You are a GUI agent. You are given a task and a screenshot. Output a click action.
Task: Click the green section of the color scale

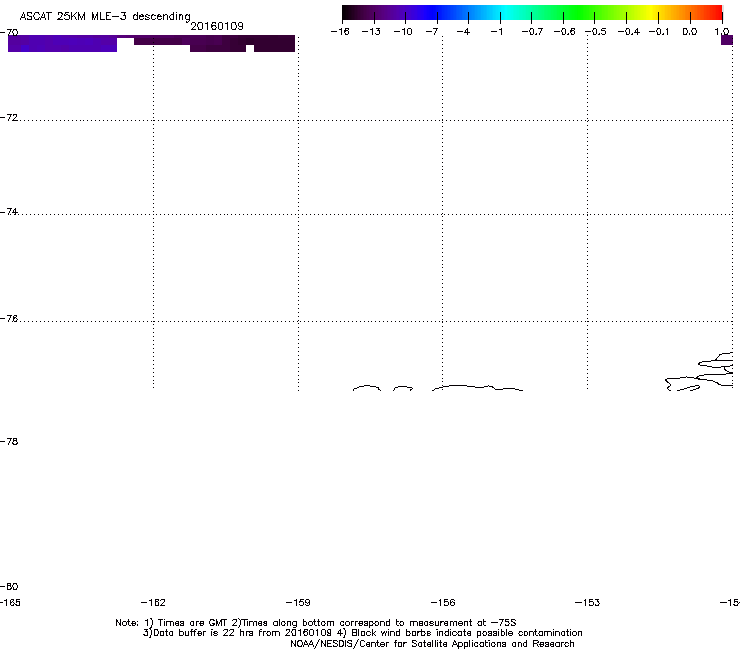580,13
